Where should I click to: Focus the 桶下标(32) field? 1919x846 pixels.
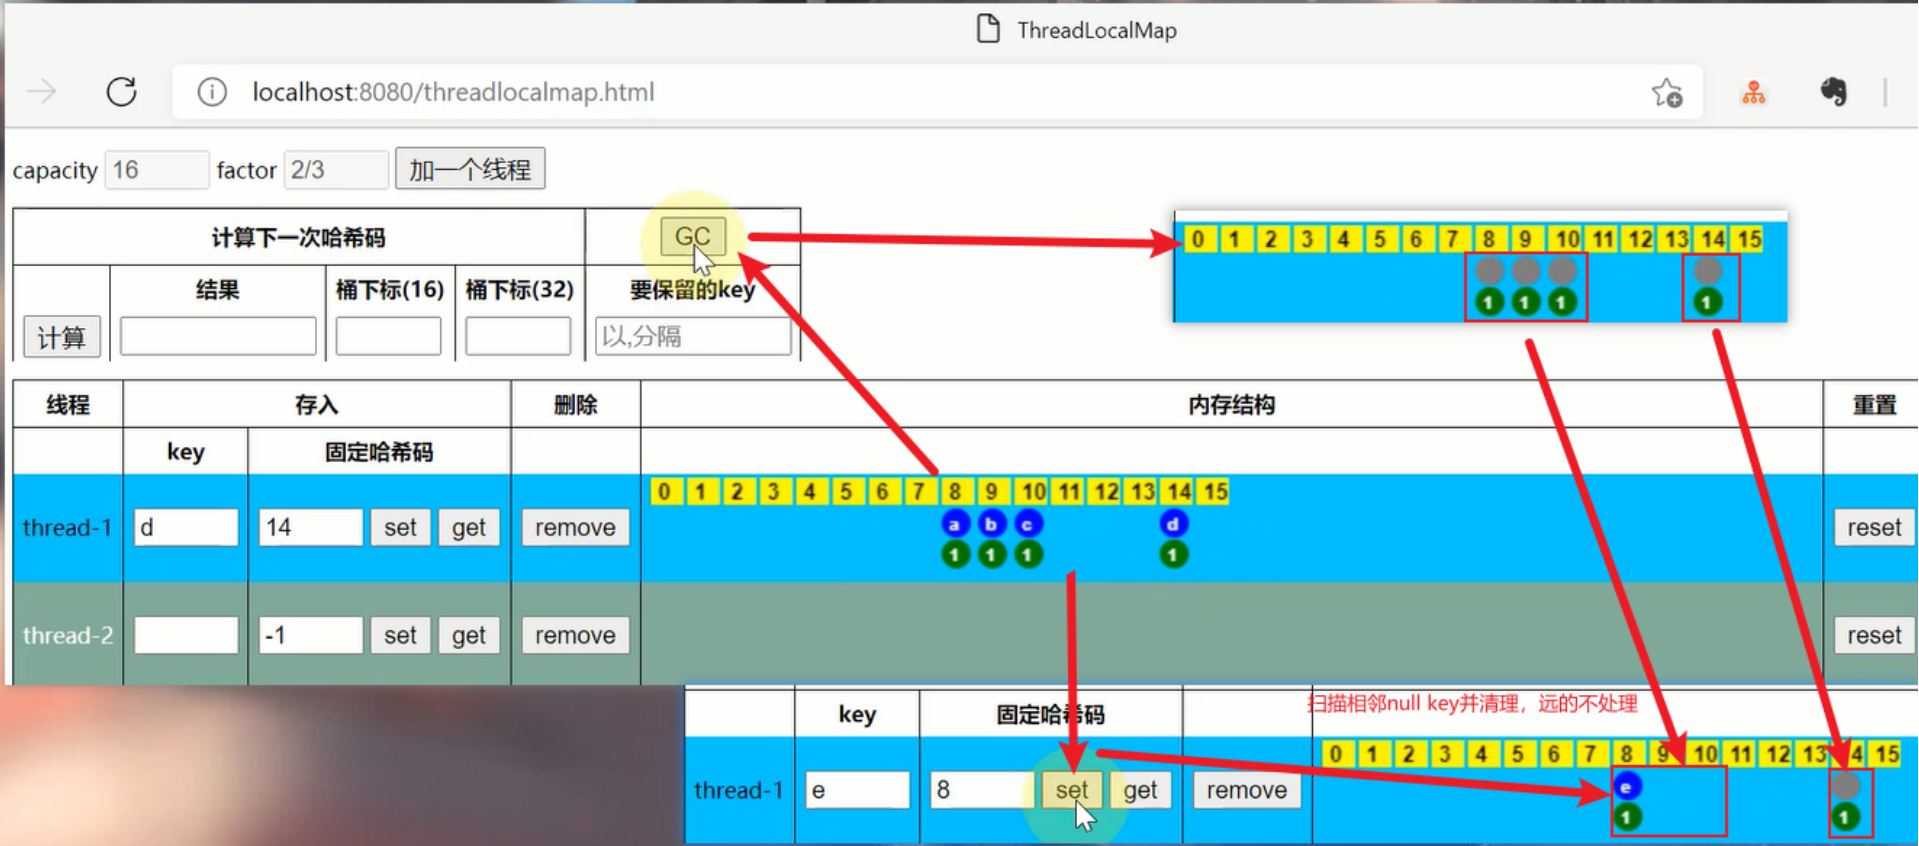[x=518, y=336]
